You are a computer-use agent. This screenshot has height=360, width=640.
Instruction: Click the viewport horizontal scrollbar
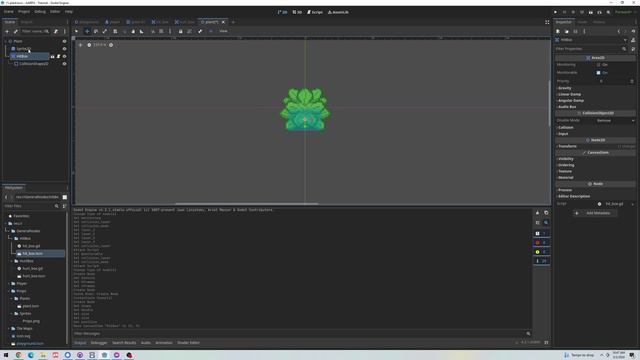coord(247,204)
